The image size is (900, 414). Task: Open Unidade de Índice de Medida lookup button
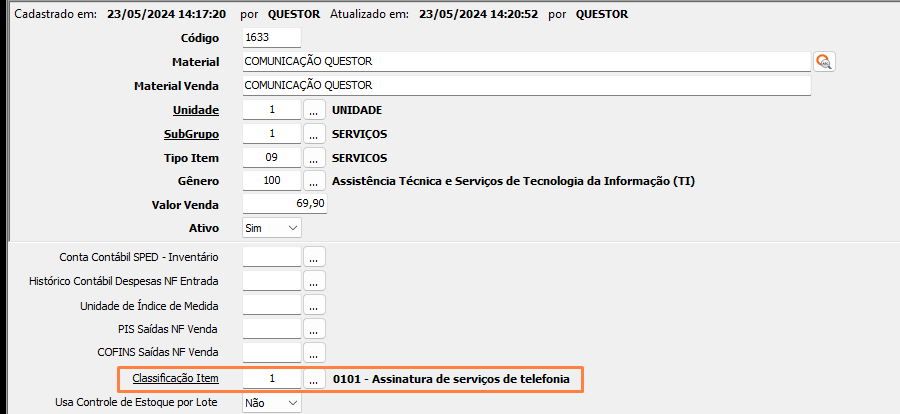[x=314, y=305]
